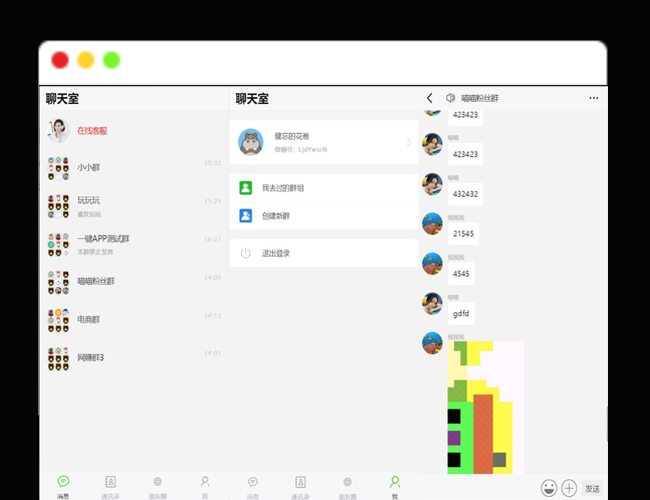Click the green maximize window dot
The height and width of the screenshot is (500, 650).
coord(112,60)
